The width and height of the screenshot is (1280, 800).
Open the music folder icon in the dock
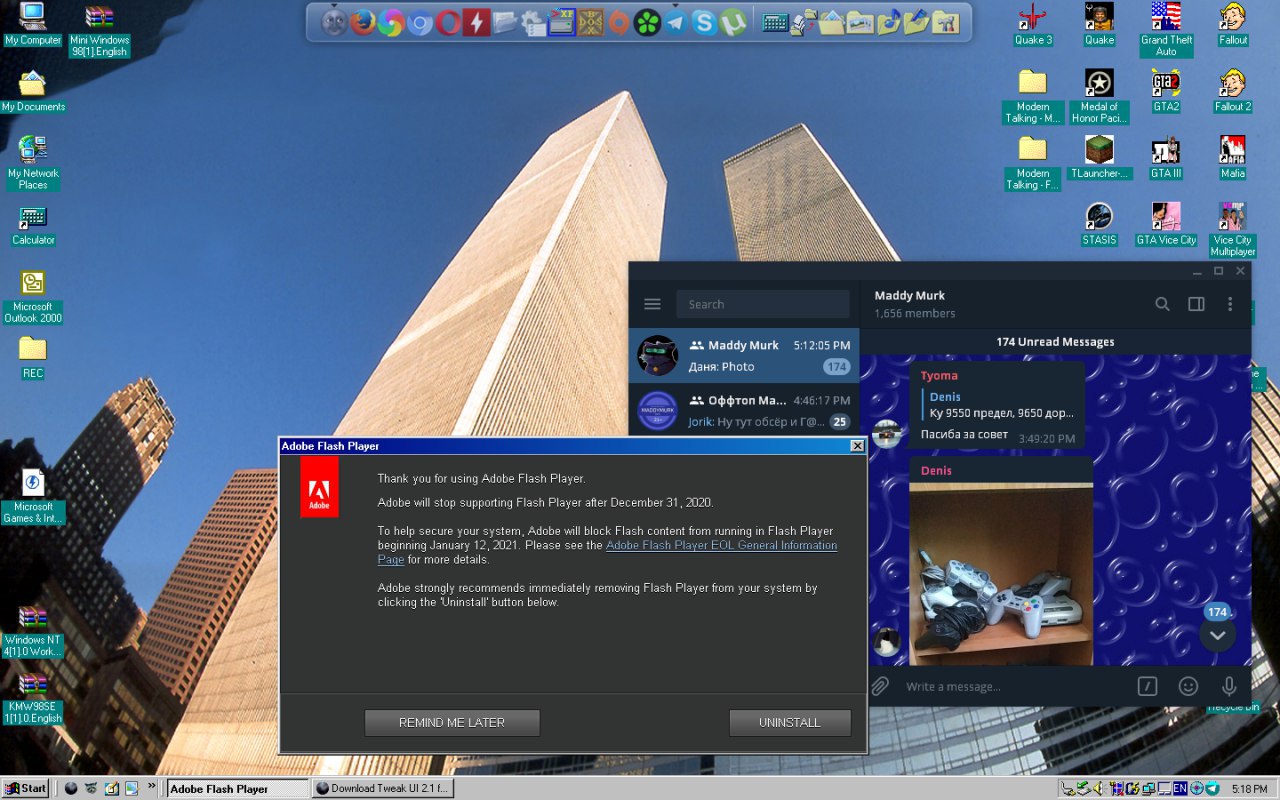point(888,22)
